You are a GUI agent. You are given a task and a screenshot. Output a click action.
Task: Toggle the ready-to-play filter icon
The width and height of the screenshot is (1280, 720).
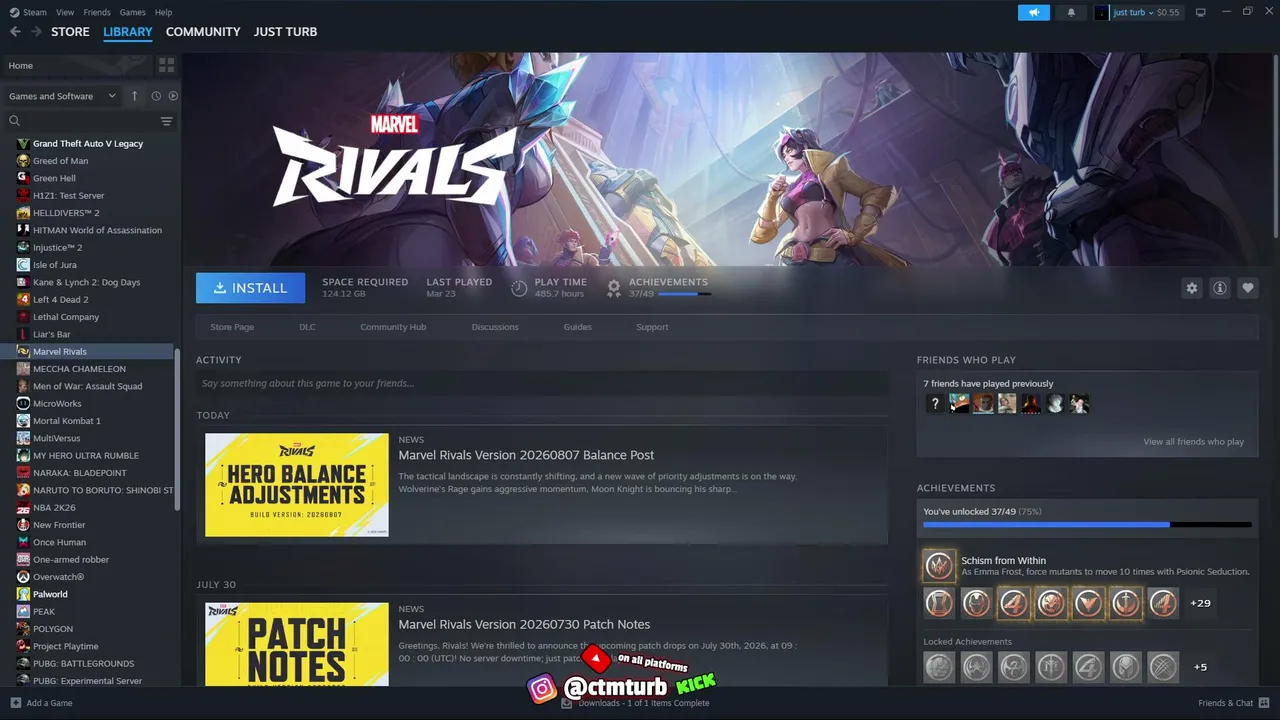173,96
